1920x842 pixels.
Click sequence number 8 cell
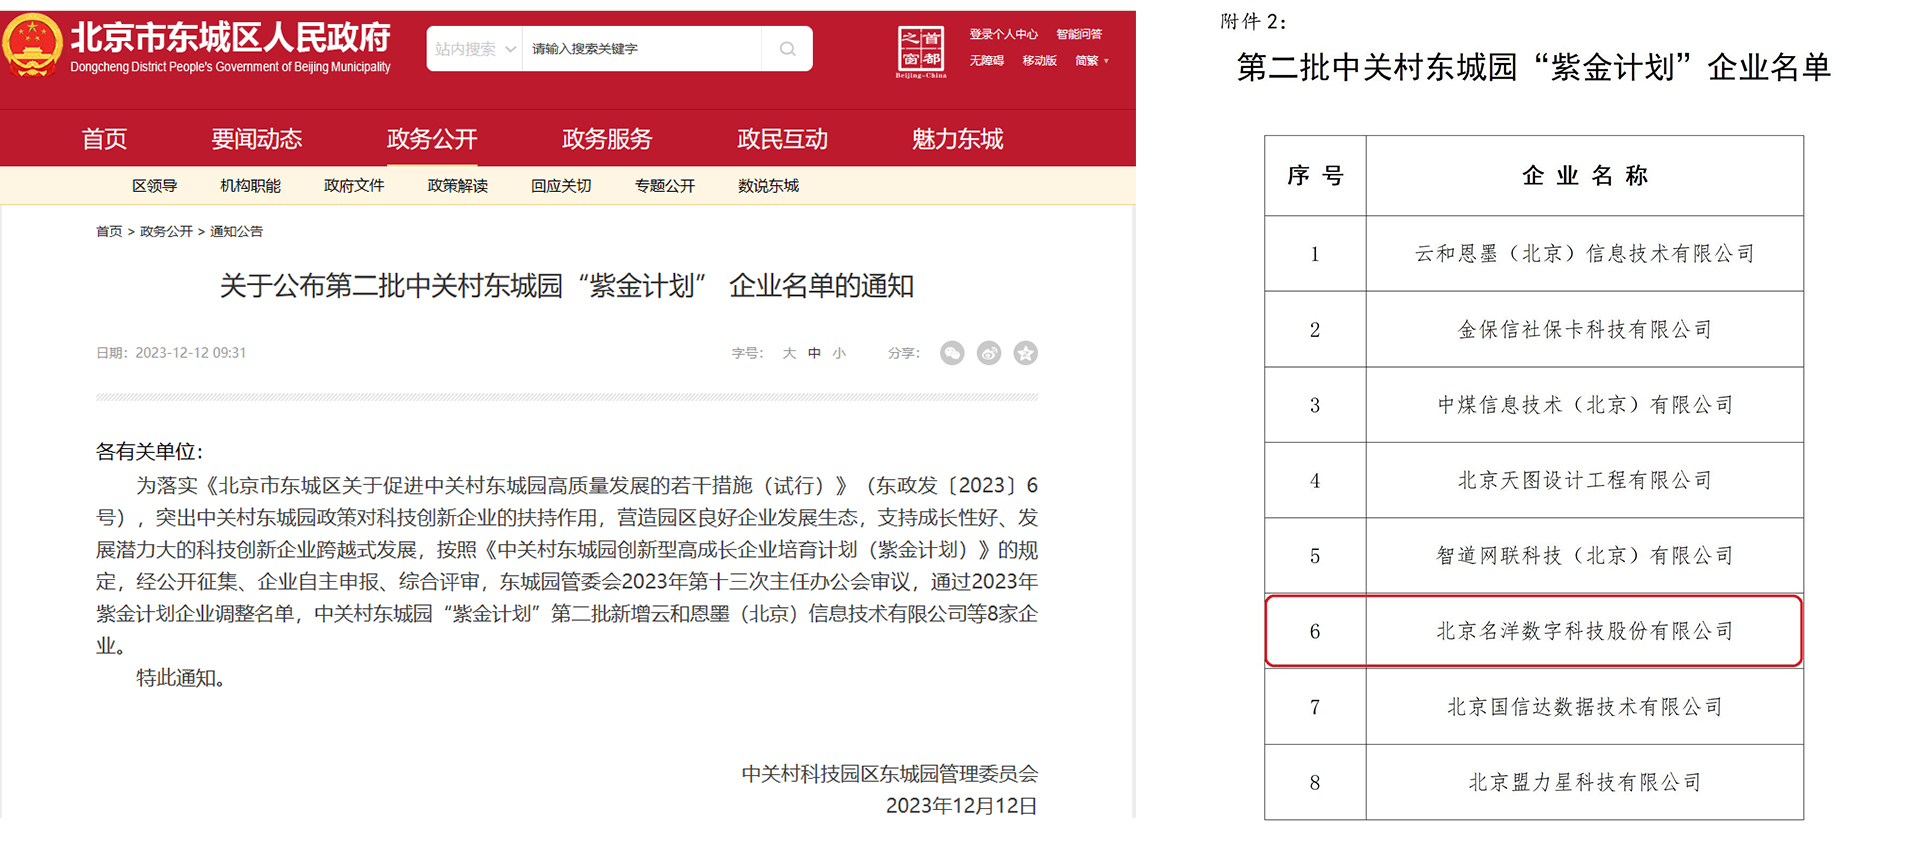(1315, 783)
